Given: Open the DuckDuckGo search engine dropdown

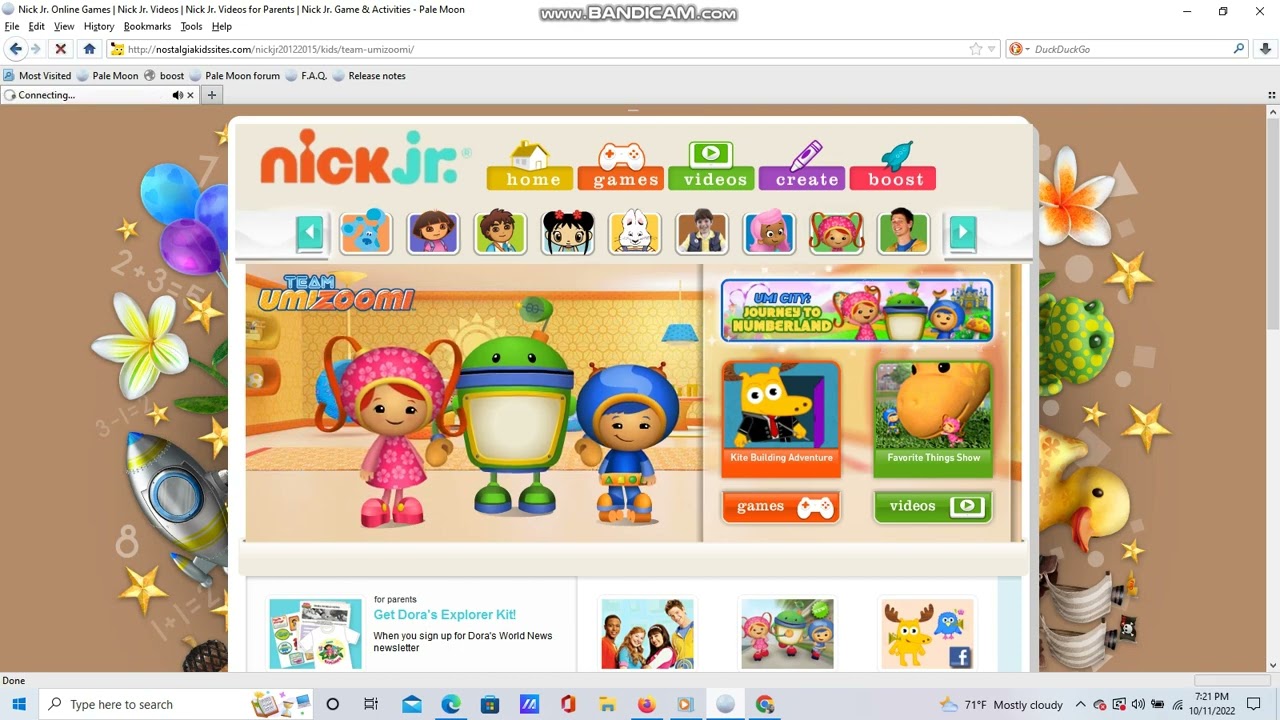Looking at the screenshot, I should click(x=1018, y=49).
